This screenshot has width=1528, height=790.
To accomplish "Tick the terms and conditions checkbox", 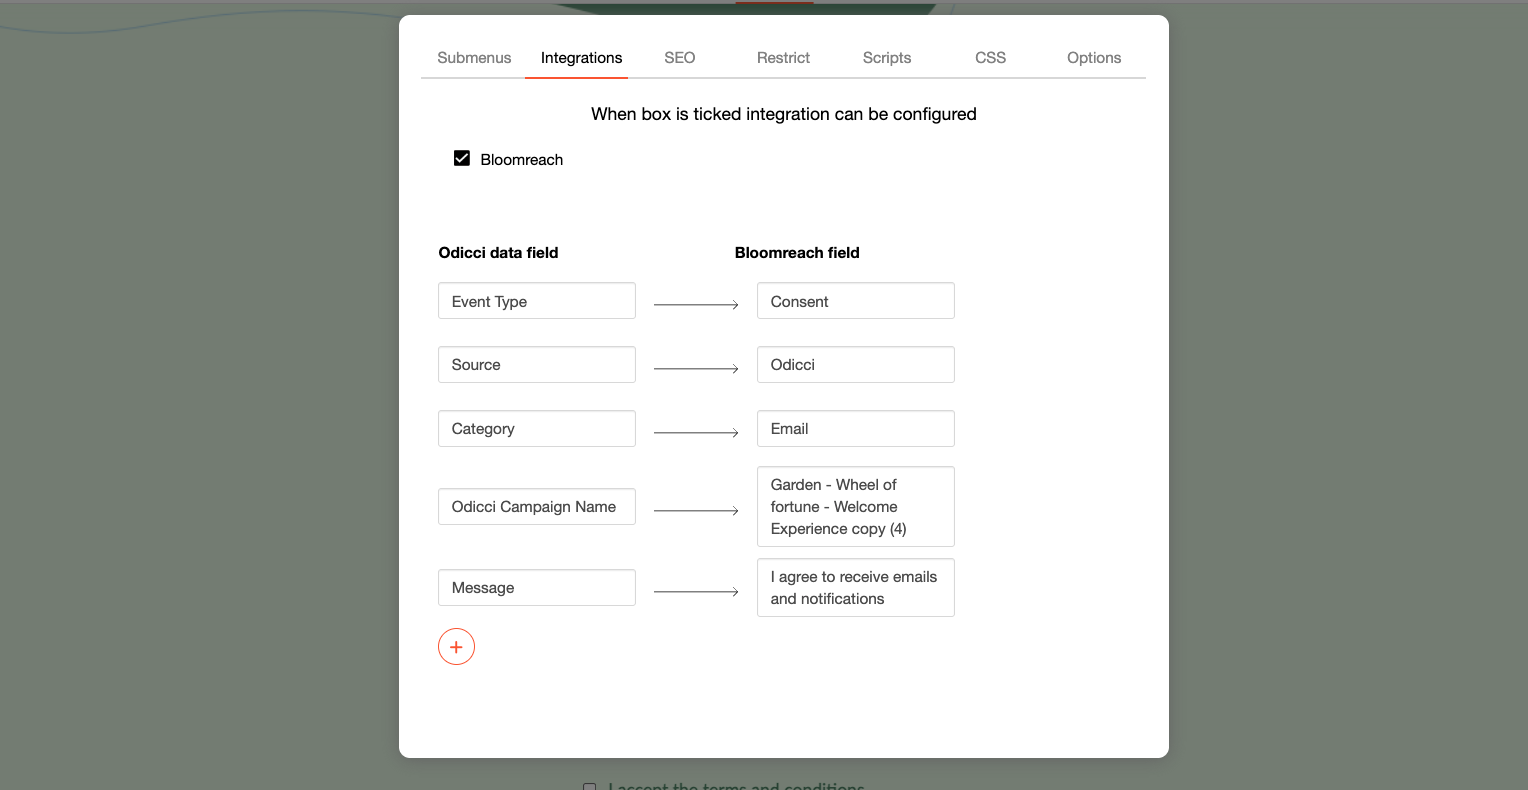I will [590, 787].
